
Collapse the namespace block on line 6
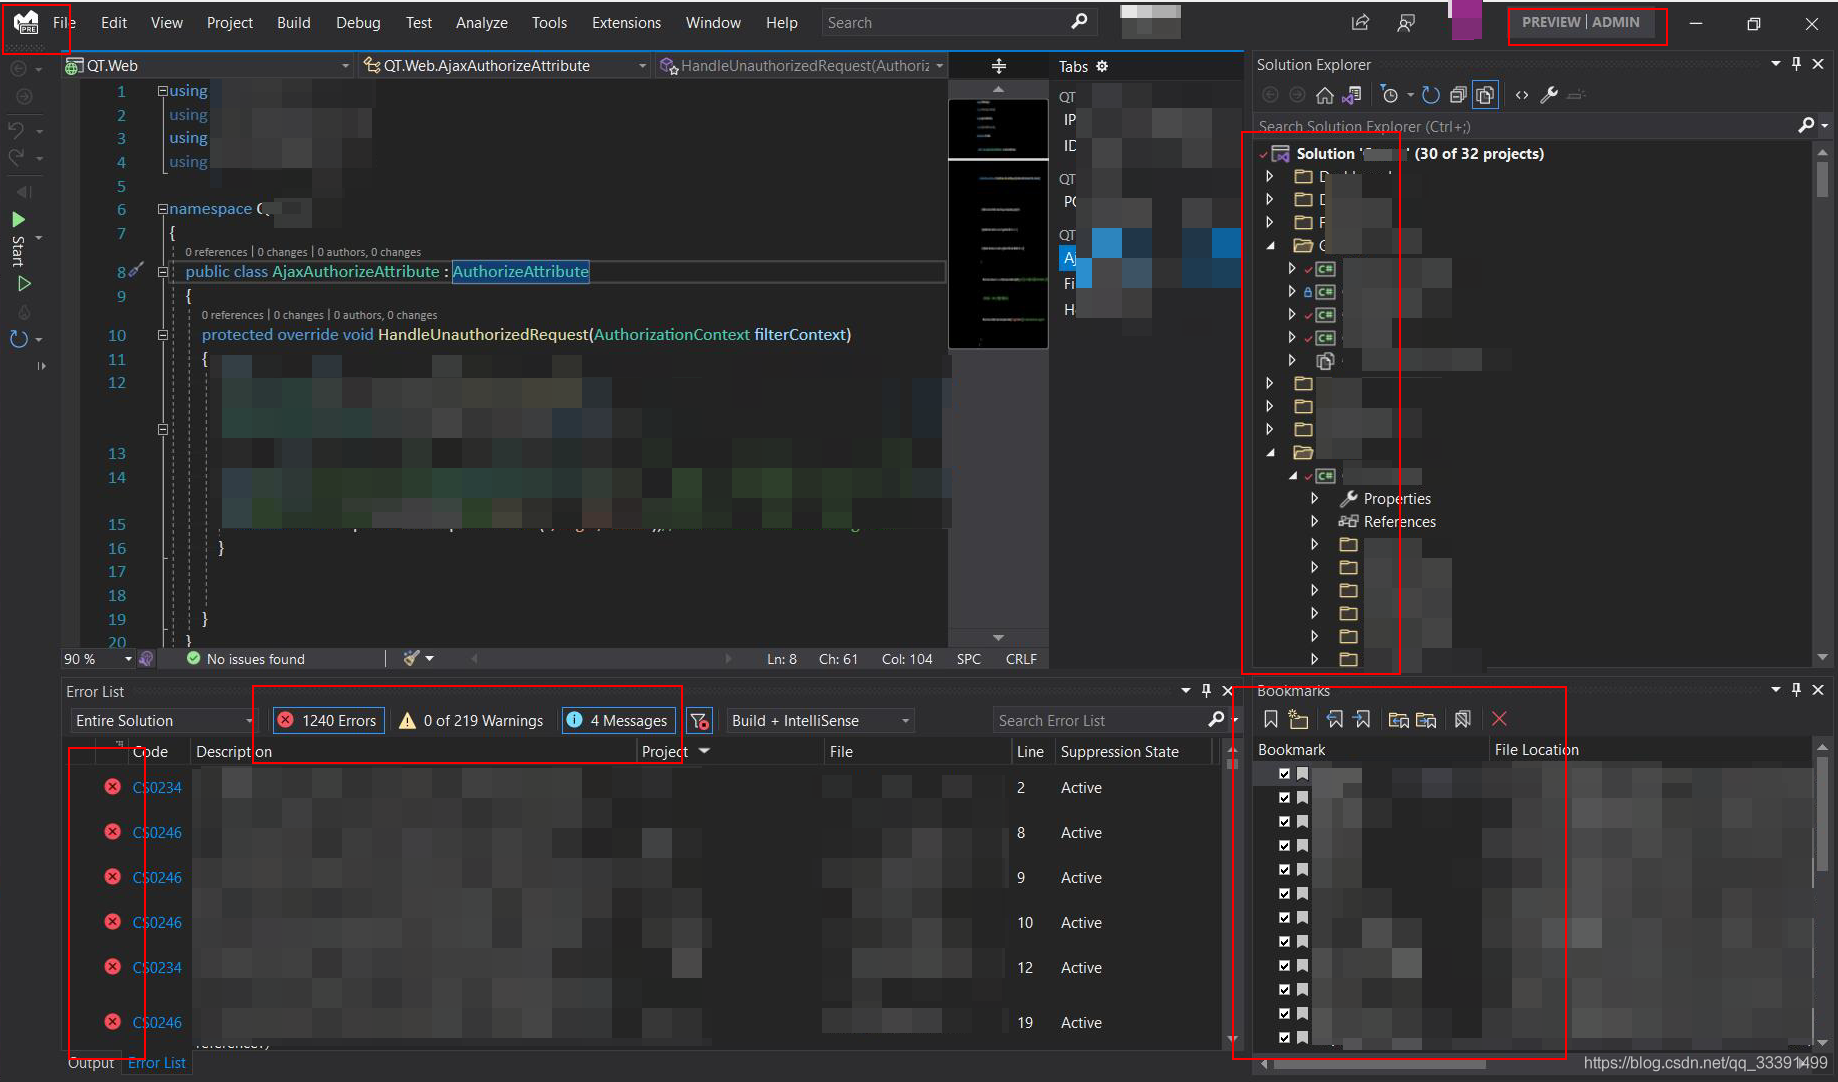(x=162, y=209)
